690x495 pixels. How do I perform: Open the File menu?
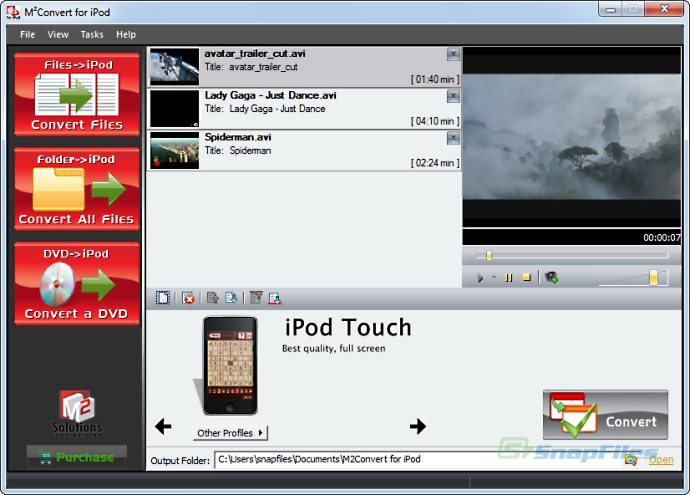click(27, 34)
